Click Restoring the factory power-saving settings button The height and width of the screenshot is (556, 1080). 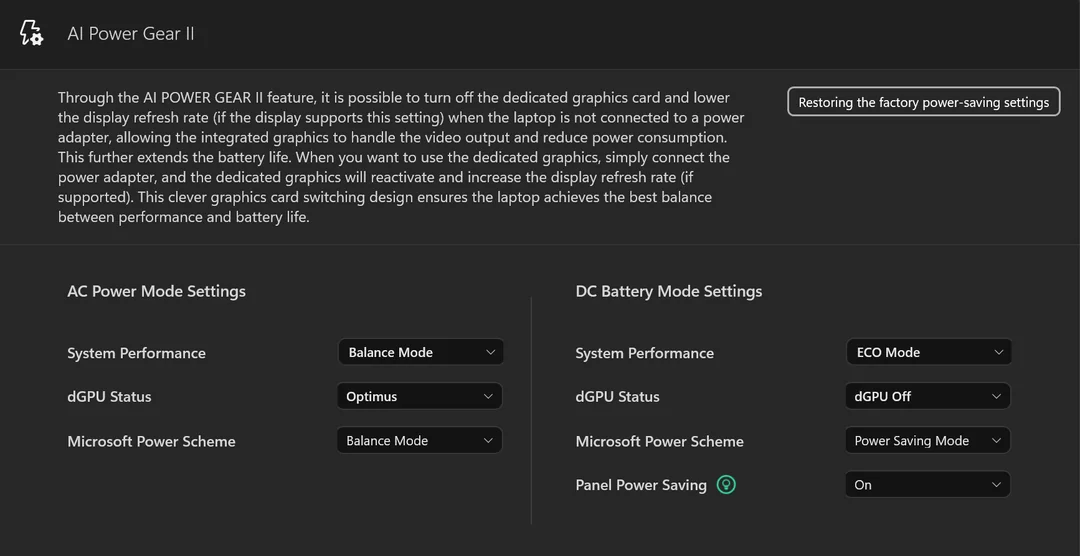pyautogui.click(x=923, y=102)
